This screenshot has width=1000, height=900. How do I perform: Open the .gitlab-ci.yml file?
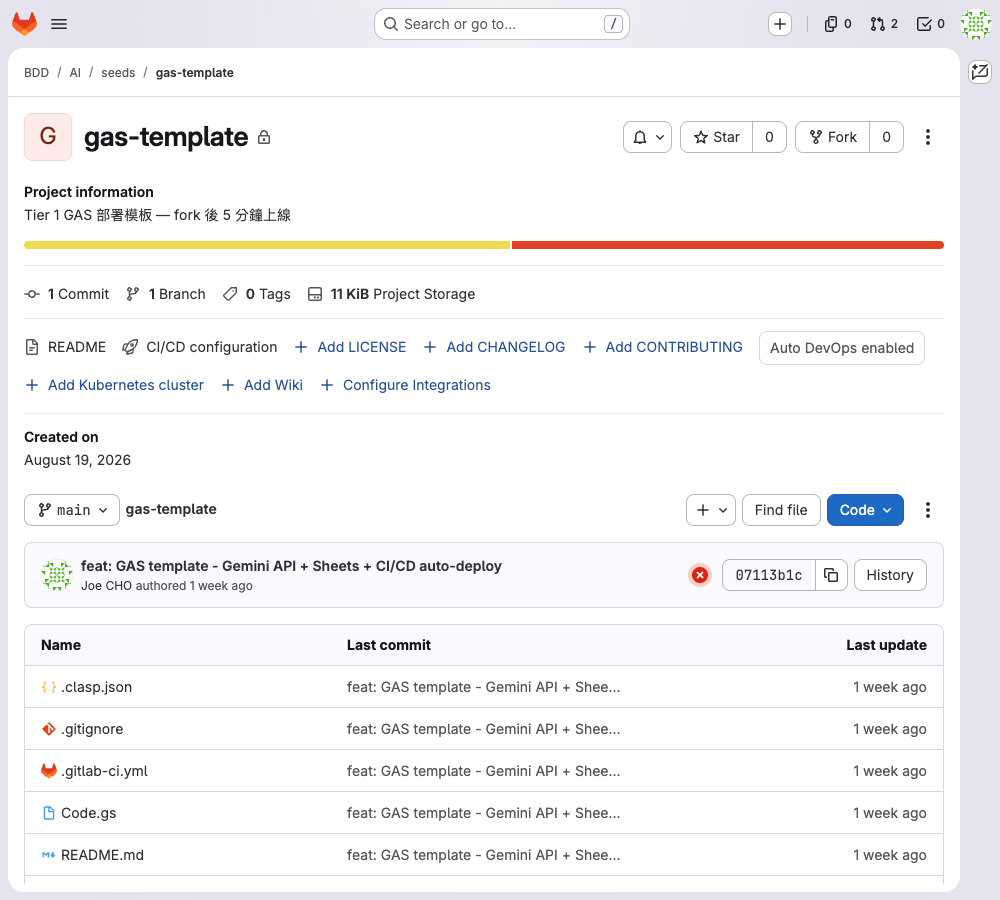[x=104, y=771]
